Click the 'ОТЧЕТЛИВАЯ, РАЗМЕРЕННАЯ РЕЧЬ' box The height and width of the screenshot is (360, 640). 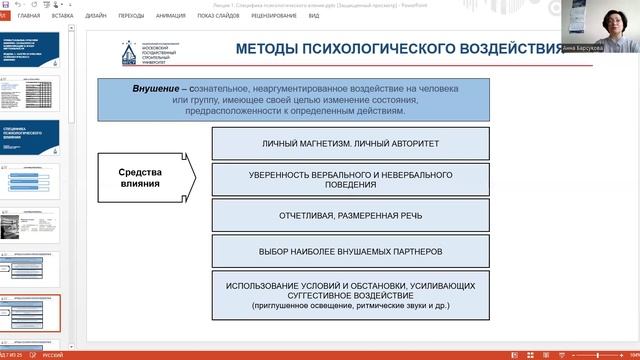coord(351,216)
